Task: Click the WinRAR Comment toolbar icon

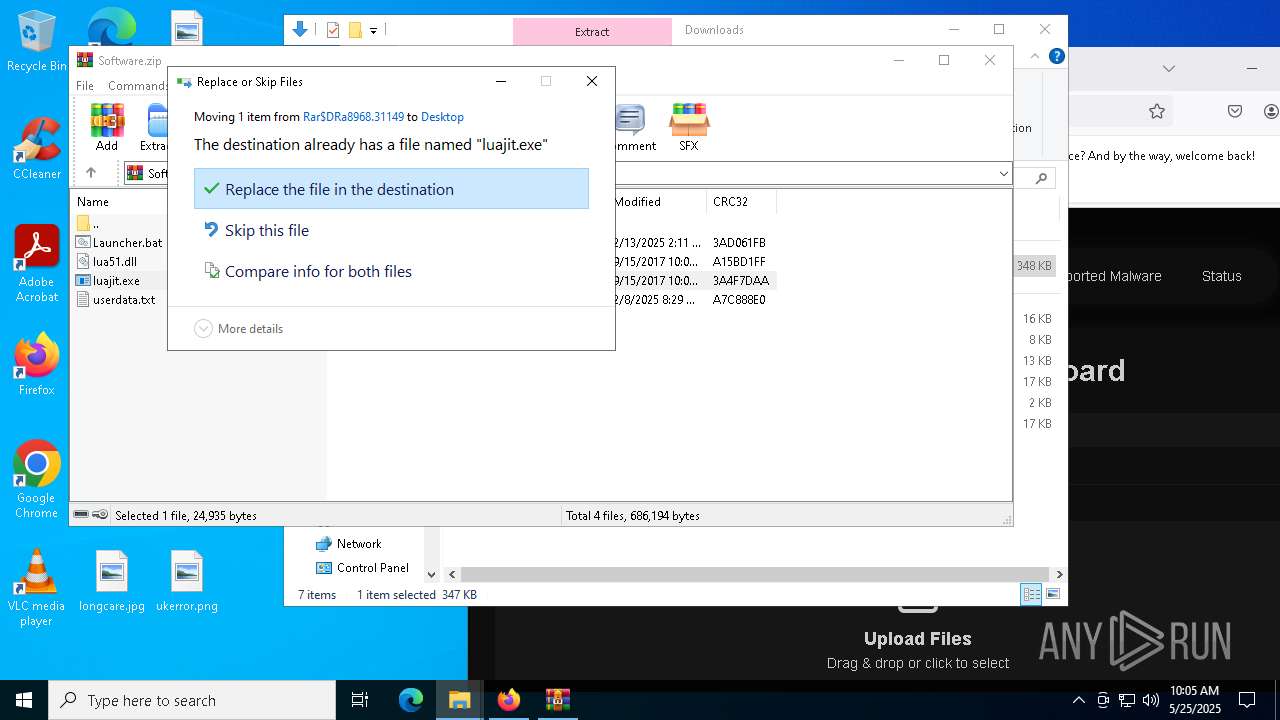Action: pyautogui.click(x=632, y=127)
